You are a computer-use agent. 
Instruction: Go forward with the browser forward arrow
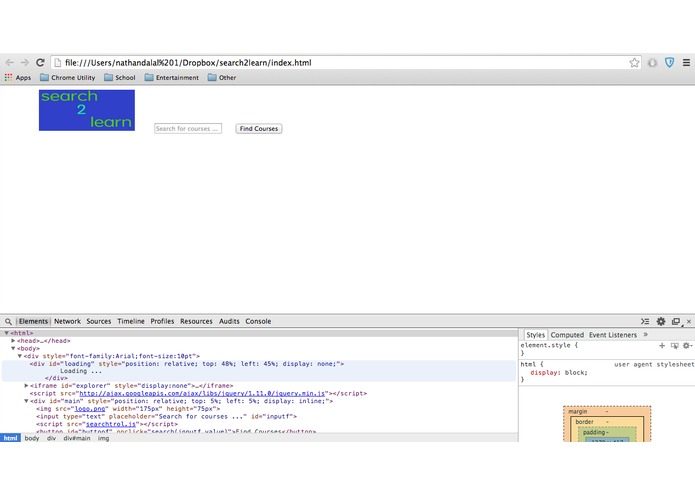coord(25,62)
